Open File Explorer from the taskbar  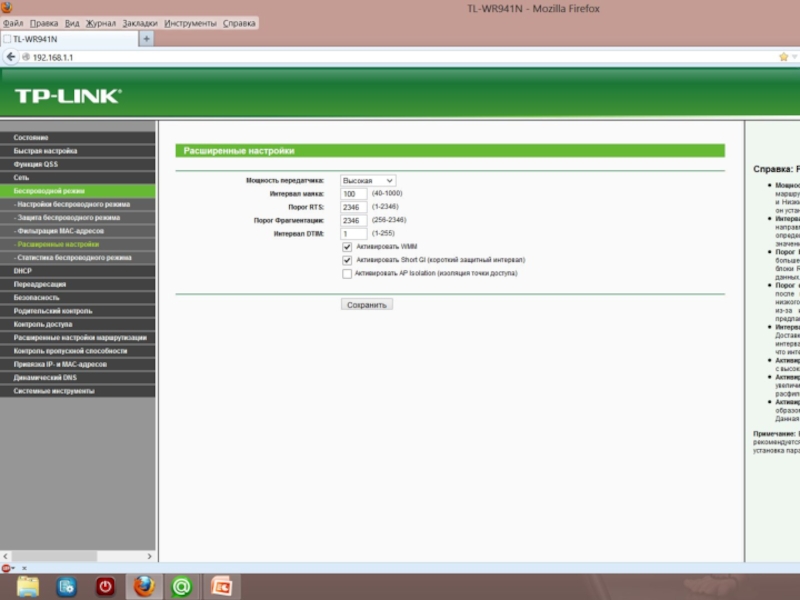coord(28,586)
